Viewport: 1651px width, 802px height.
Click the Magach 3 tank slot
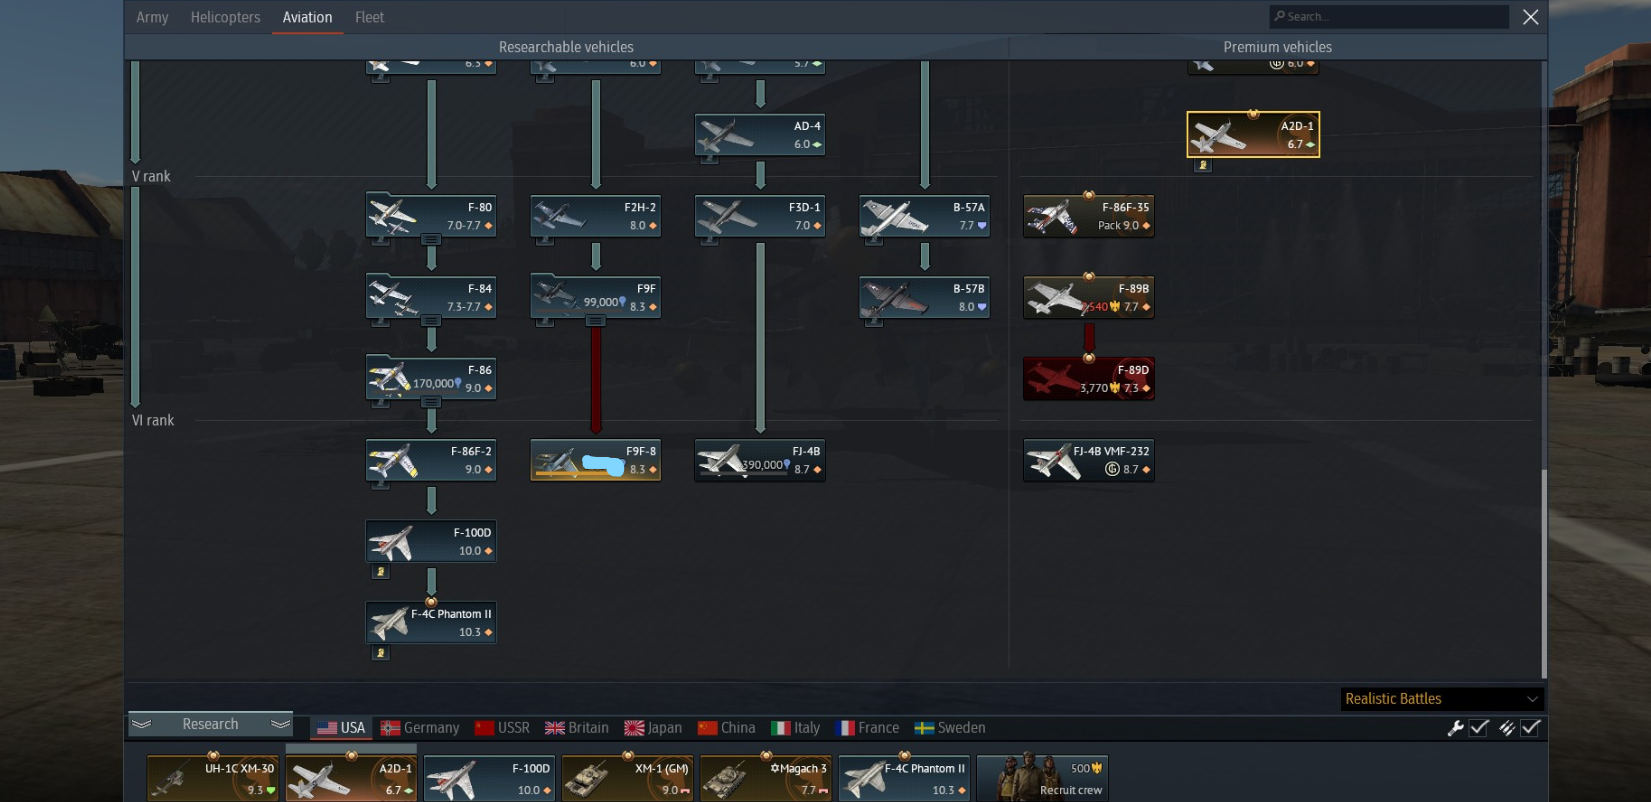pyautogui.click(x=766, y=778)
